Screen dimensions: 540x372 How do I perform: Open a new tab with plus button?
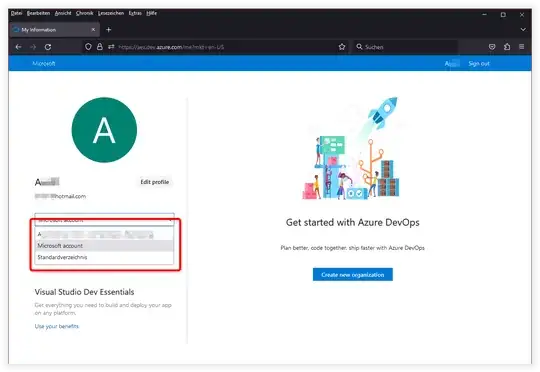coord(108,30)
